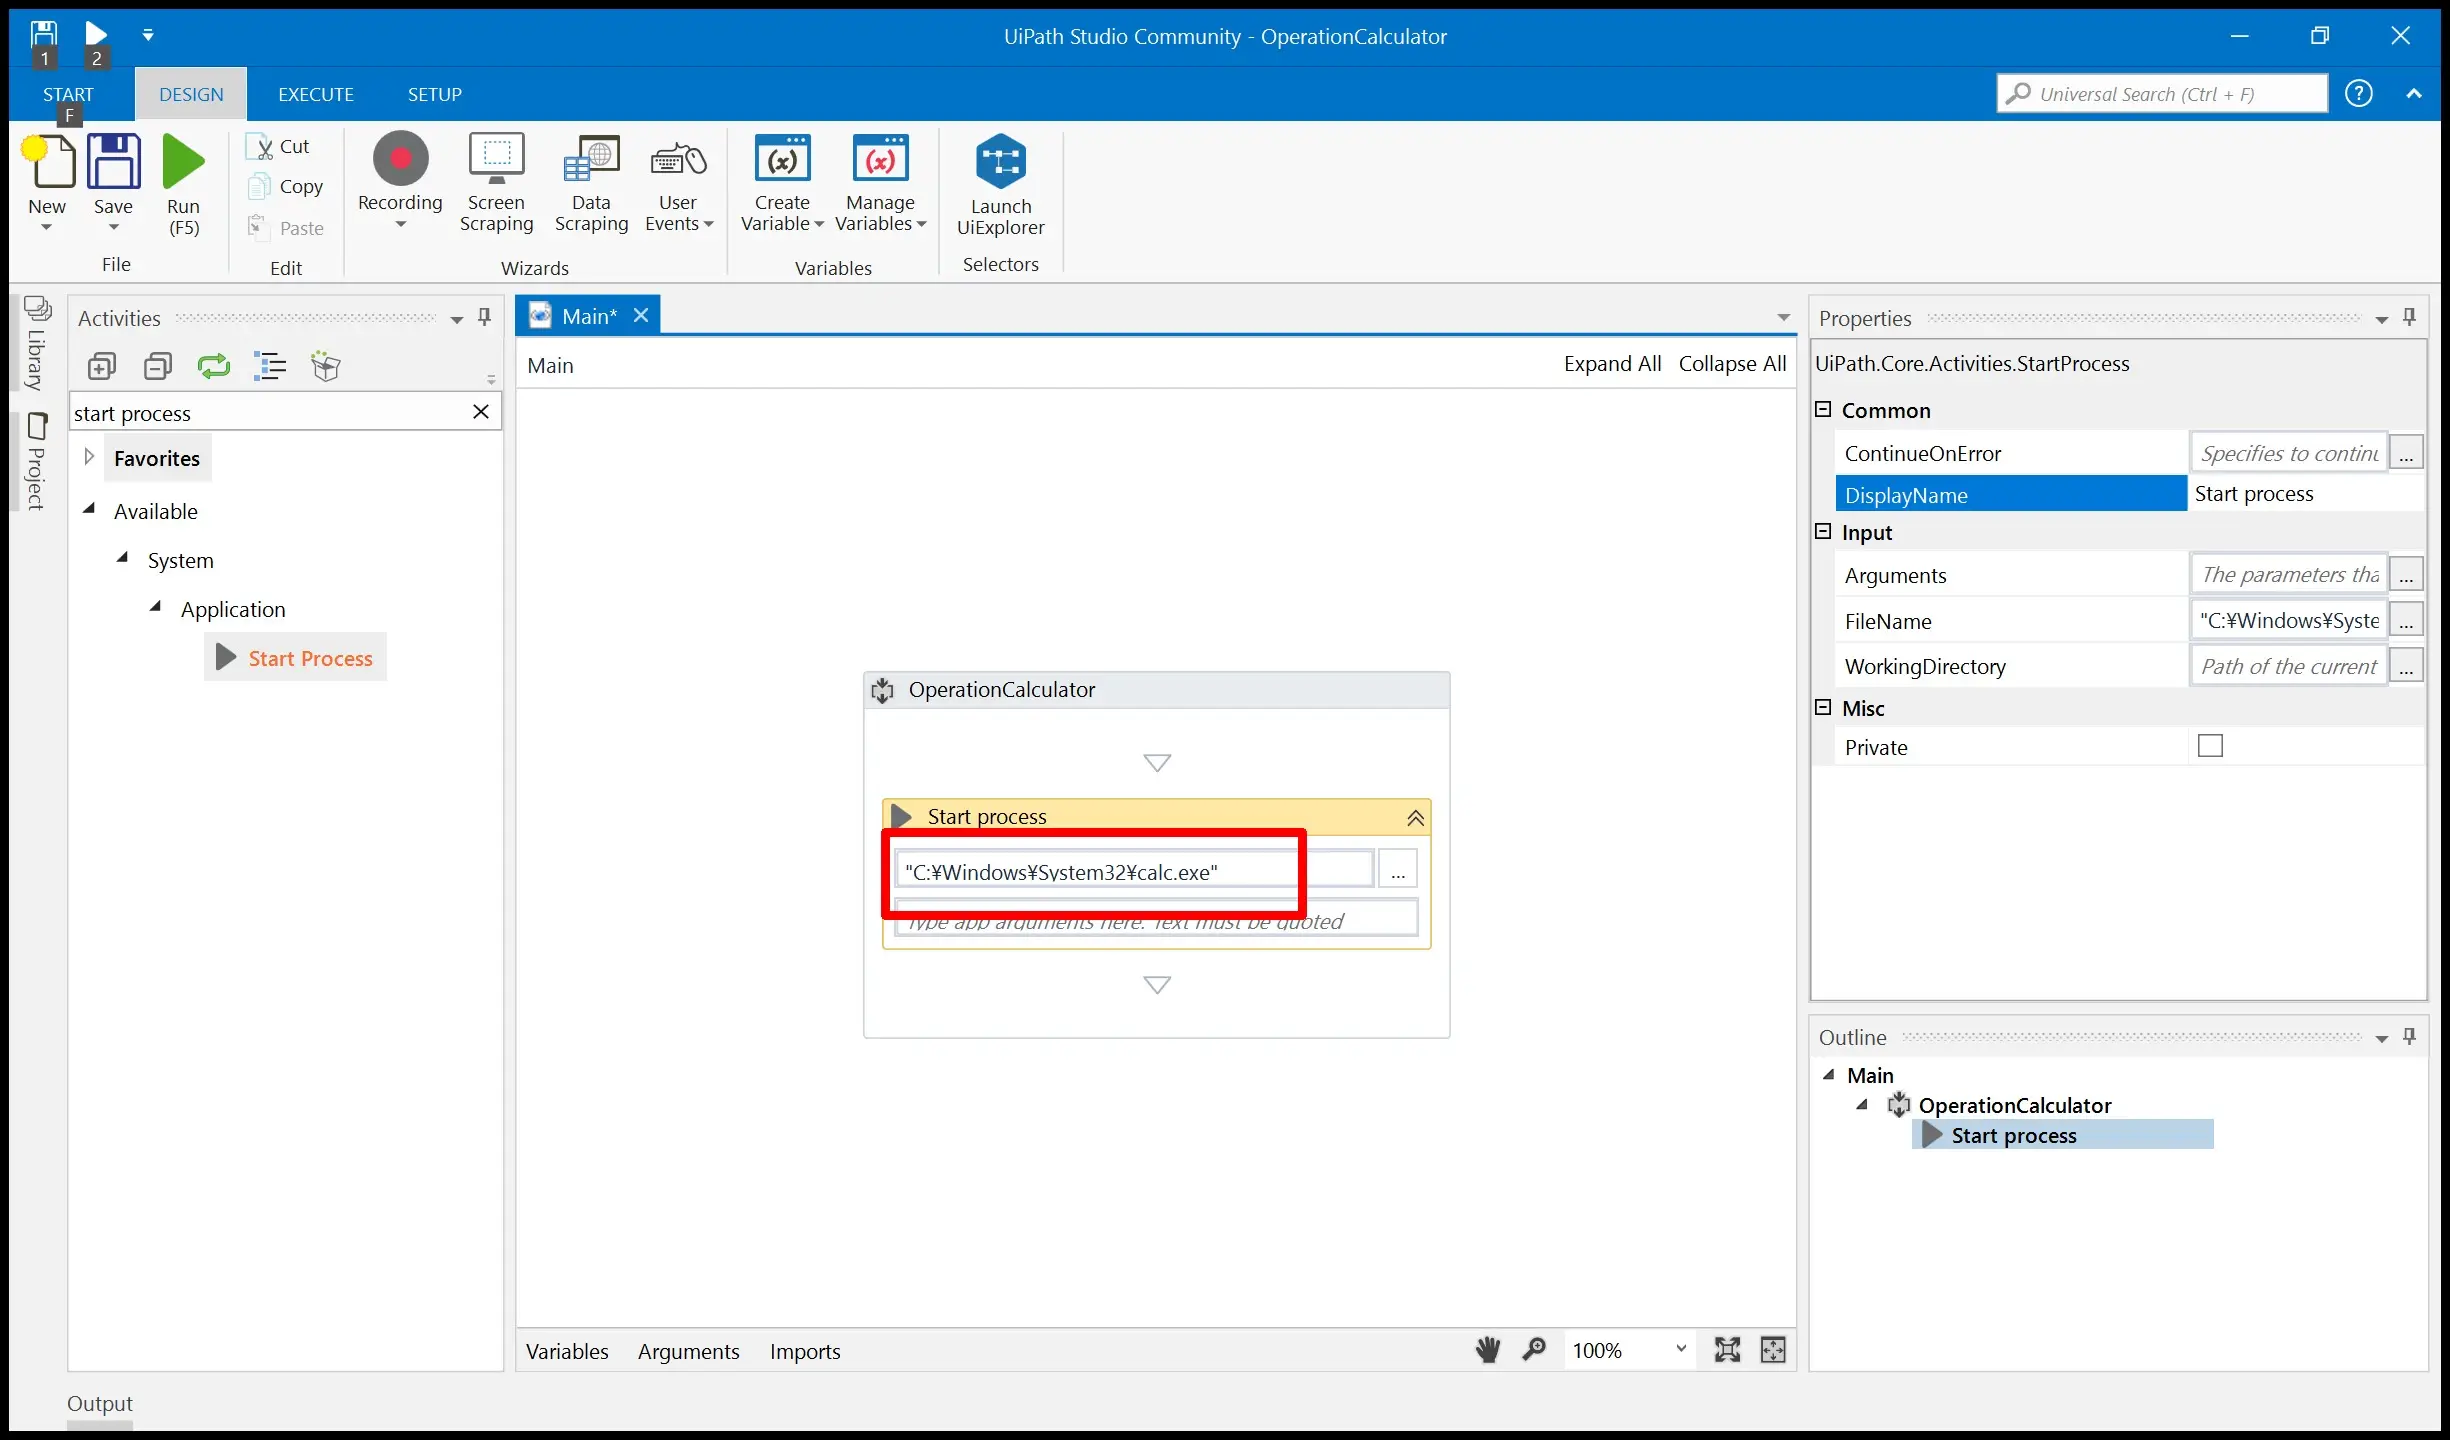
Task: Open the Imports panel tab
Action: point(805,1351)
